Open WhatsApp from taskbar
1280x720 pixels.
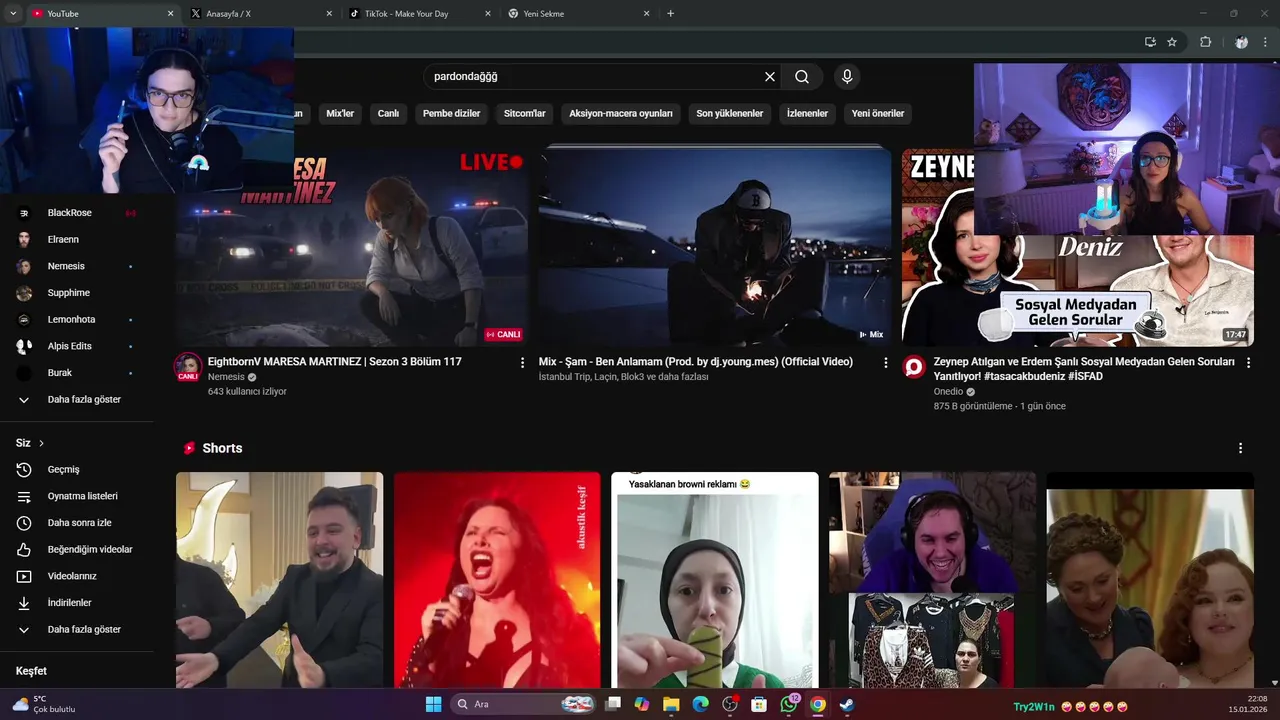[x=789, y=704]
